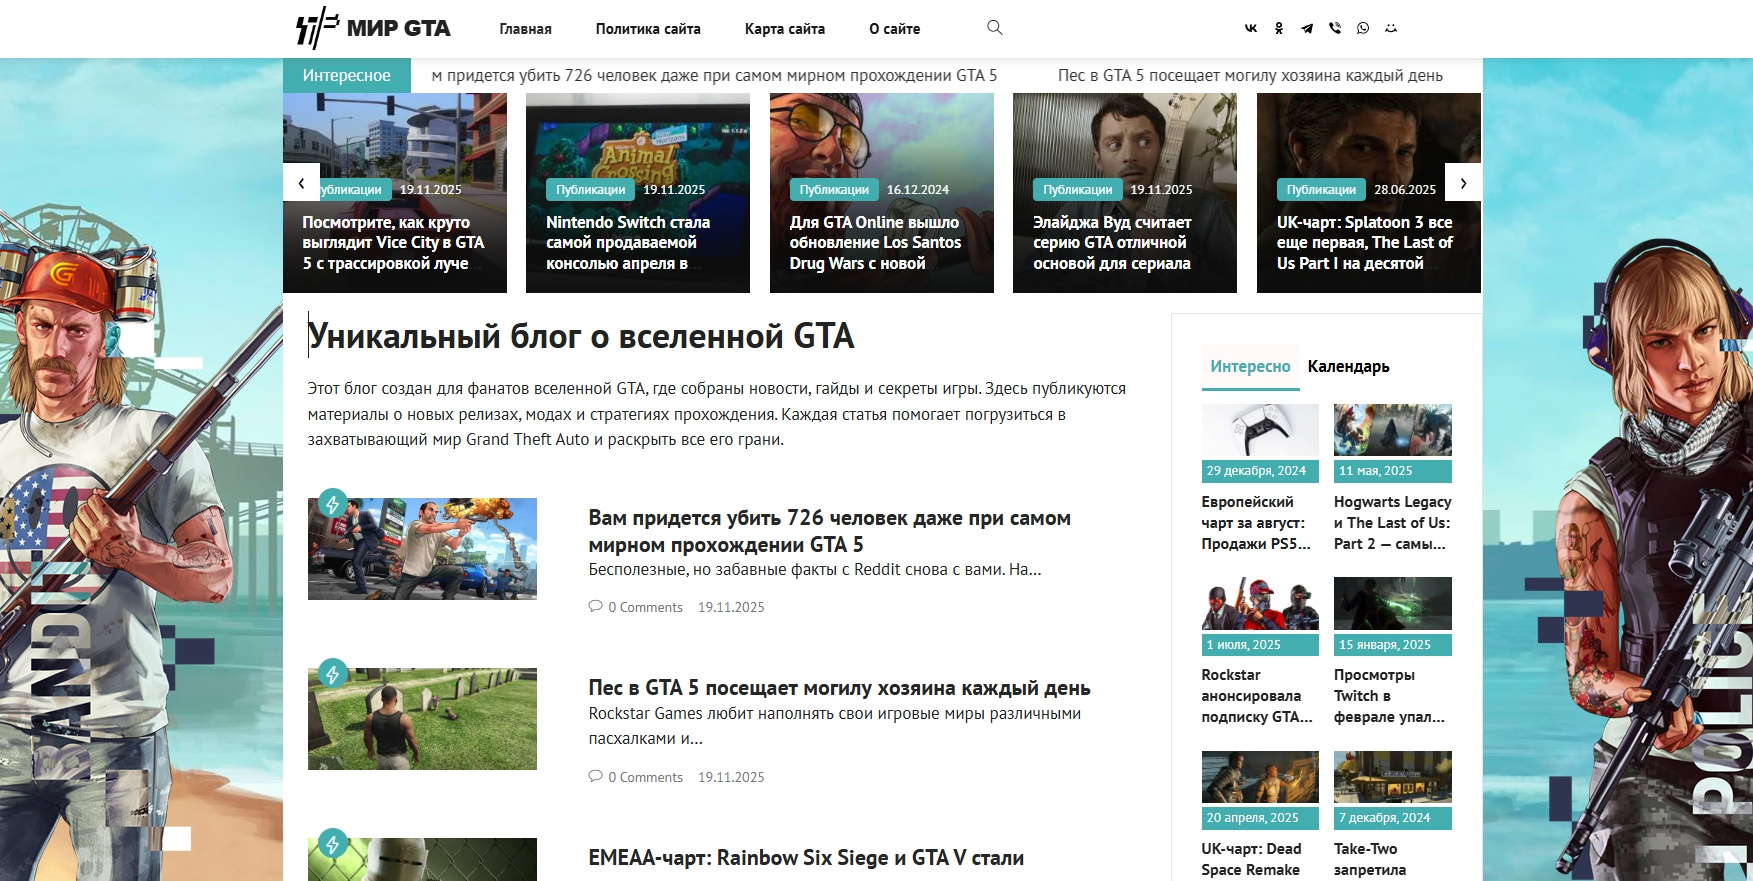Screen dimensions: 1753x881
Task: Click the Viber phone icon
Action: pos(1335,29)
